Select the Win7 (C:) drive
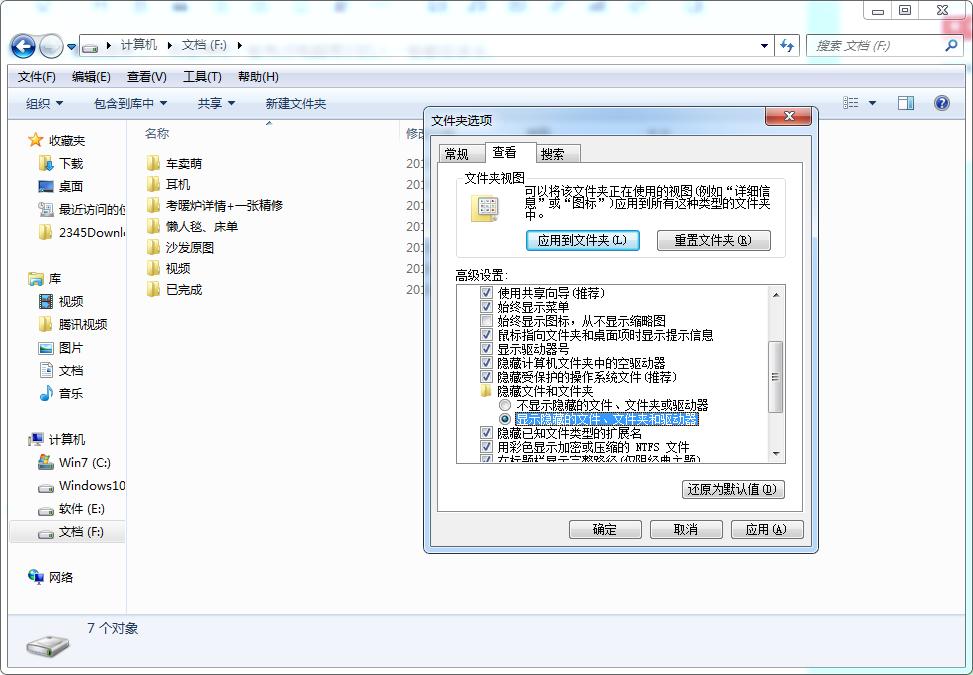Screen dimensions: 973x675 (x=79, y=463)
